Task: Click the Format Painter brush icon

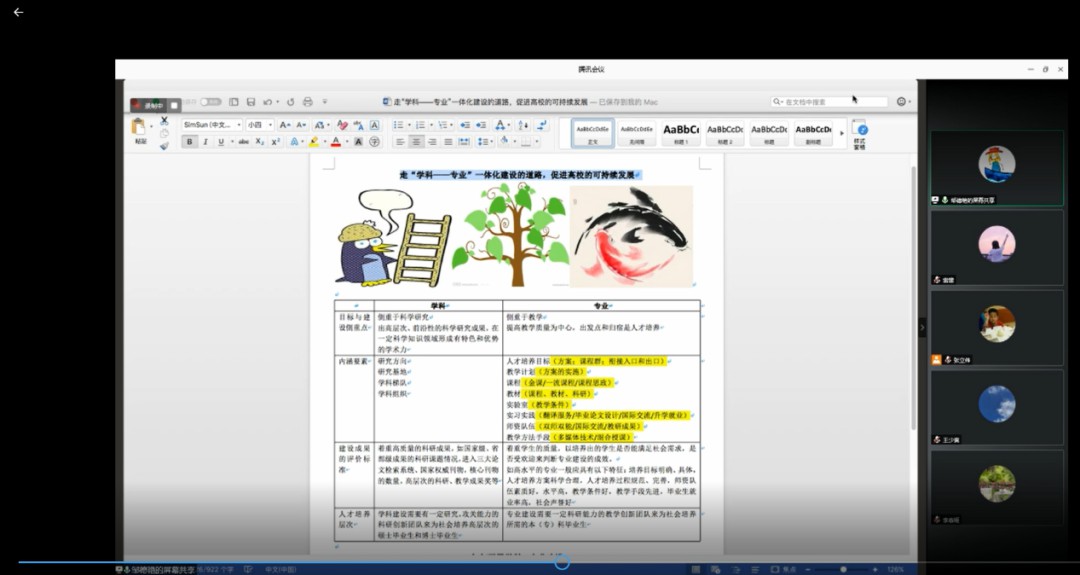Action: coord(164,145)
